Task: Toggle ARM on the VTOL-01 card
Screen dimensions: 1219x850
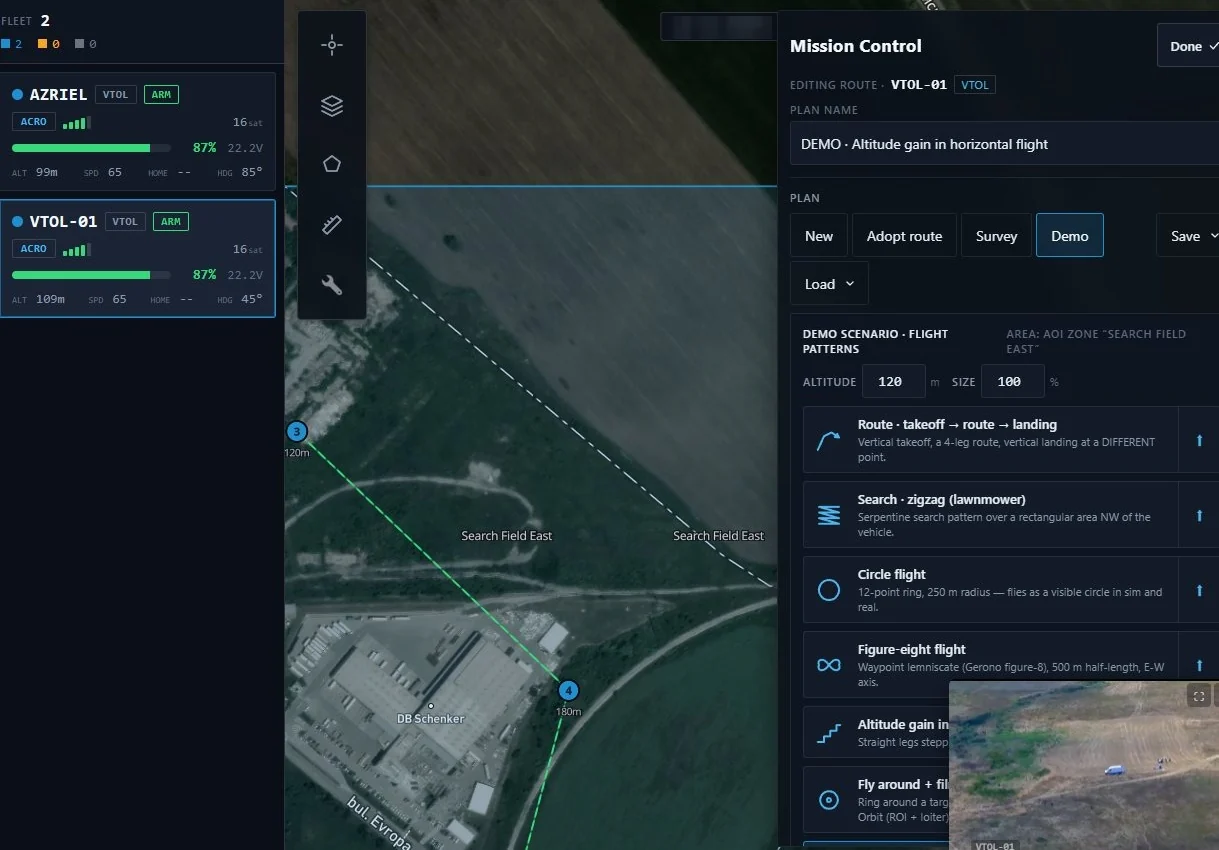Action: click(x=171, y=222)
